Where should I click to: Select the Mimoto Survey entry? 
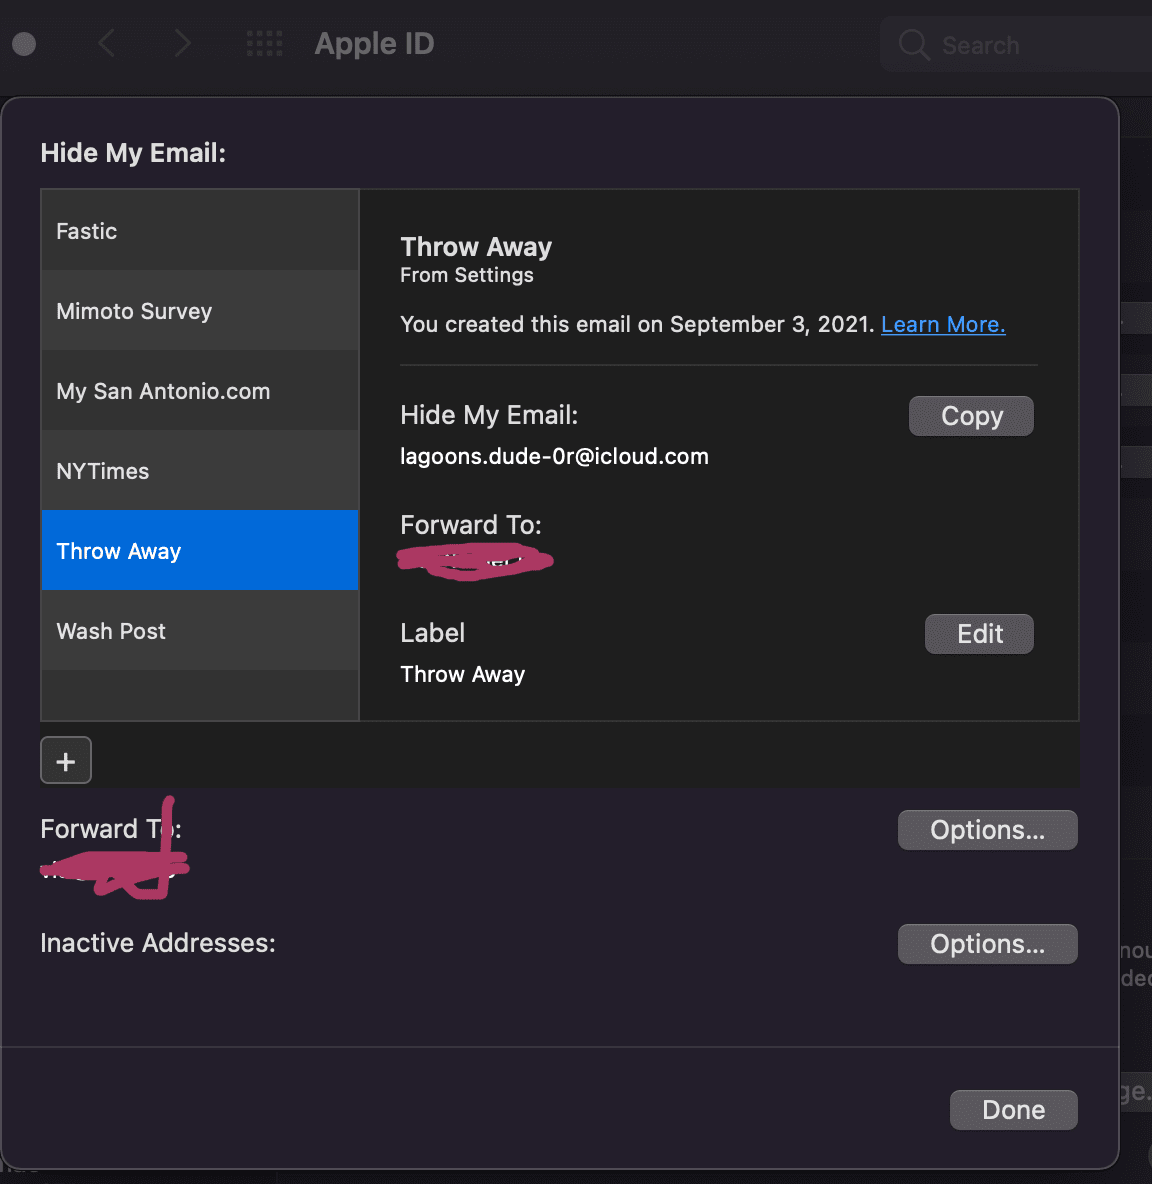[200, 311]
